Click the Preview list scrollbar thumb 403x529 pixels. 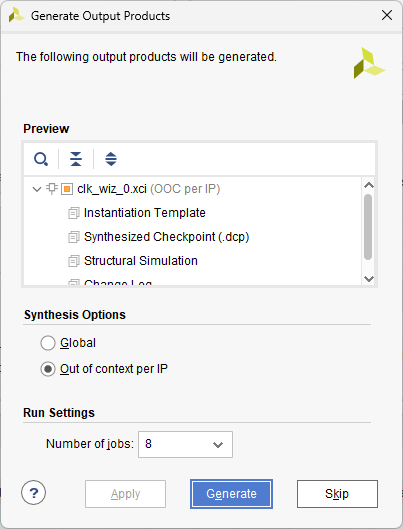coord(368,227)
